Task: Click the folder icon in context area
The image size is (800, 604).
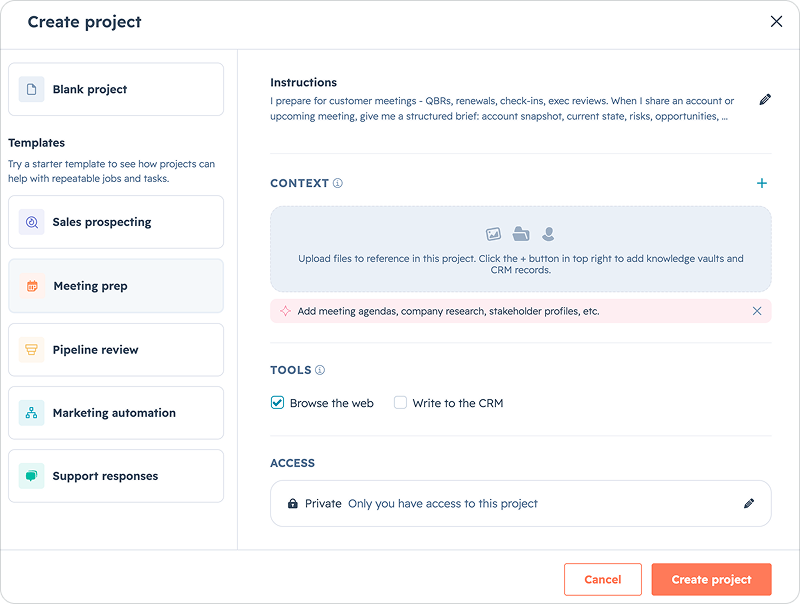Action: tap(521, 234)
